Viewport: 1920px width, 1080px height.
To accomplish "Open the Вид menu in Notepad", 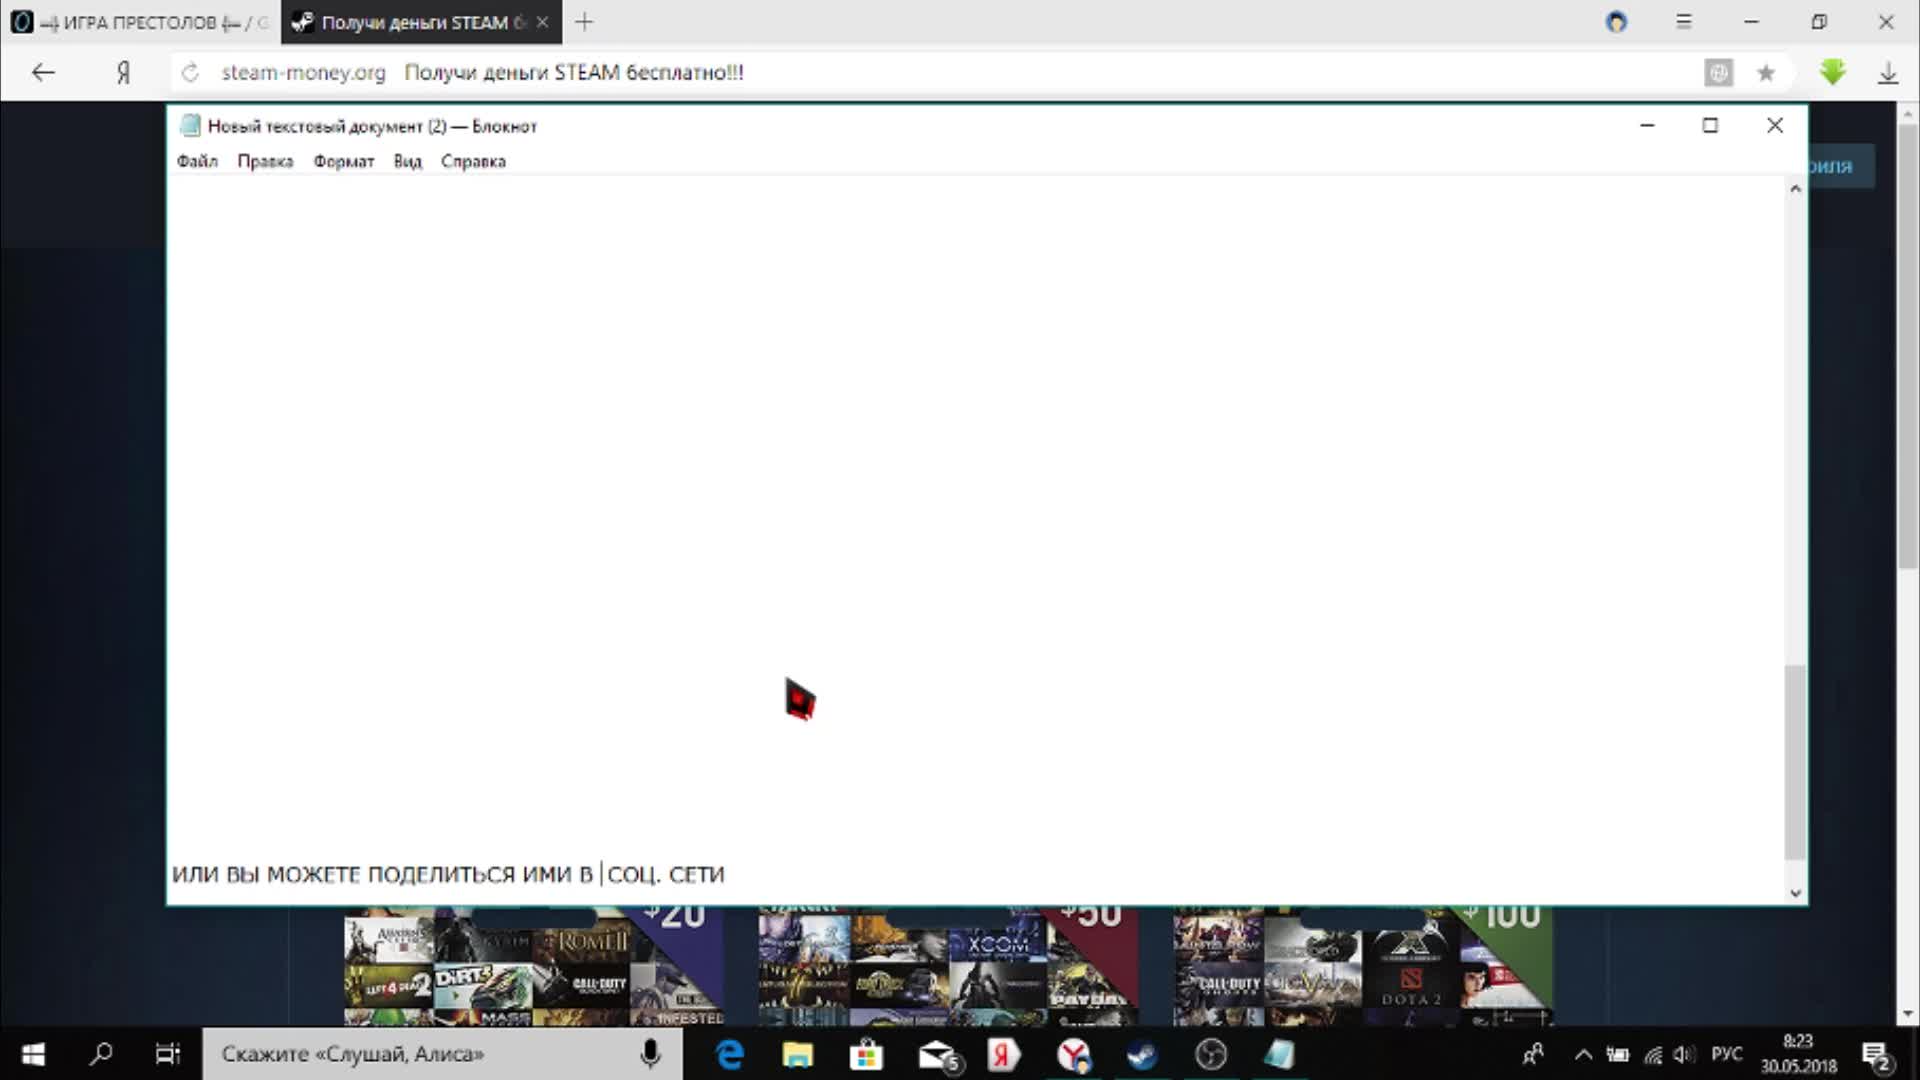I will (407, 161).
